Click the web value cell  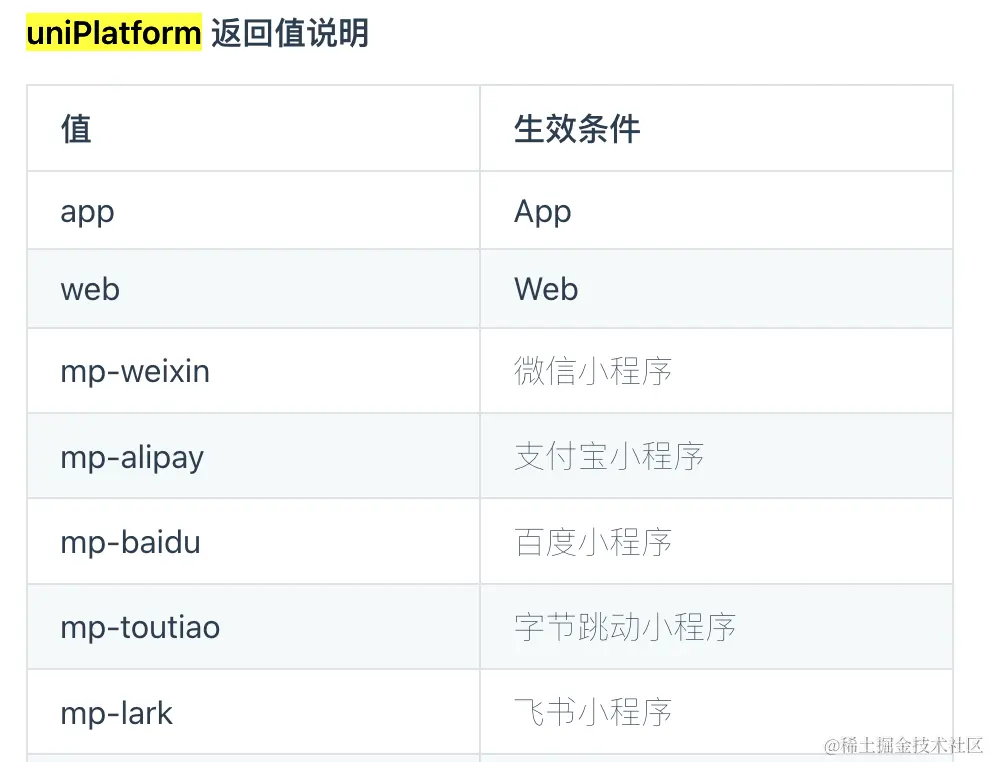253,289
